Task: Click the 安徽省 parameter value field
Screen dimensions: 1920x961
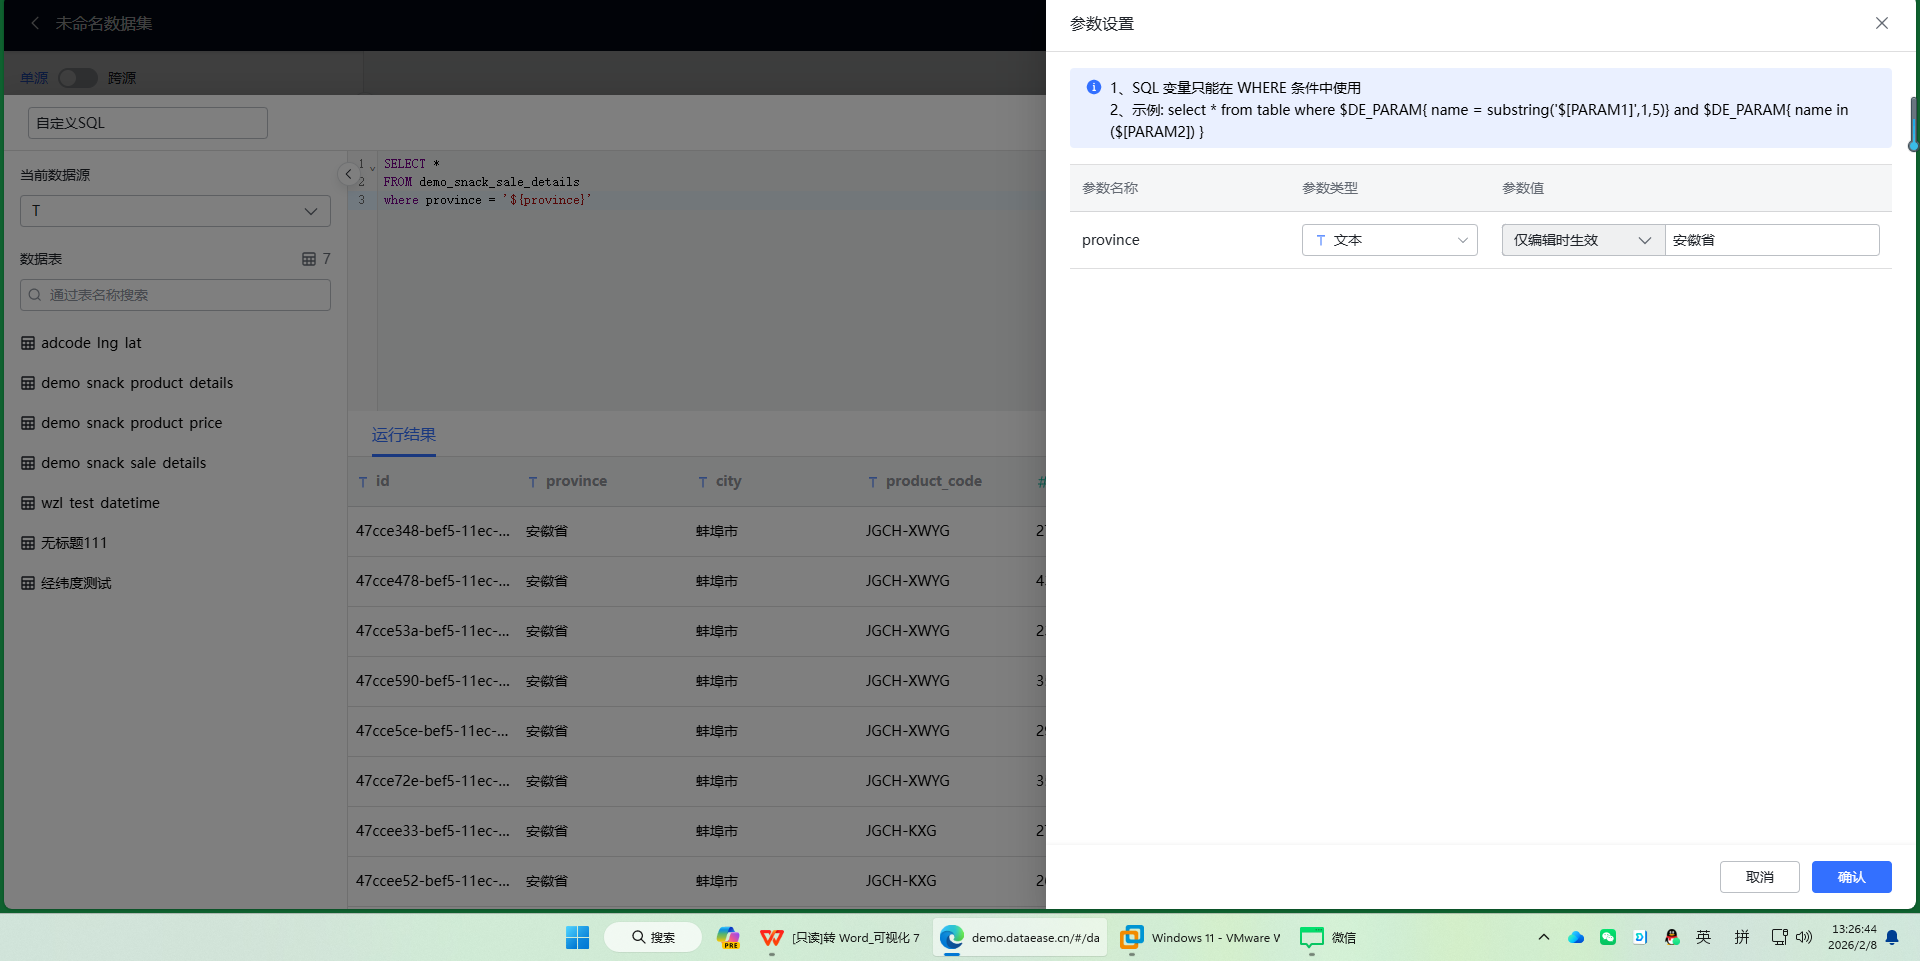Action: pyautogui.click(x=1772, y=240)
